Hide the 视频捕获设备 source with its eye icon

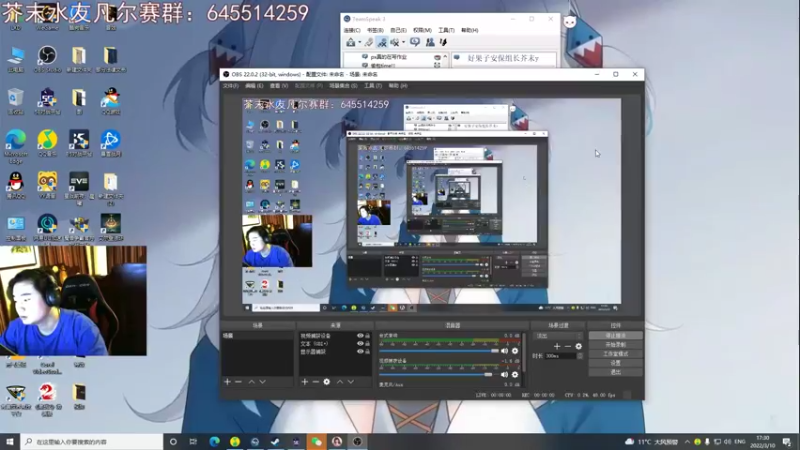360,336
